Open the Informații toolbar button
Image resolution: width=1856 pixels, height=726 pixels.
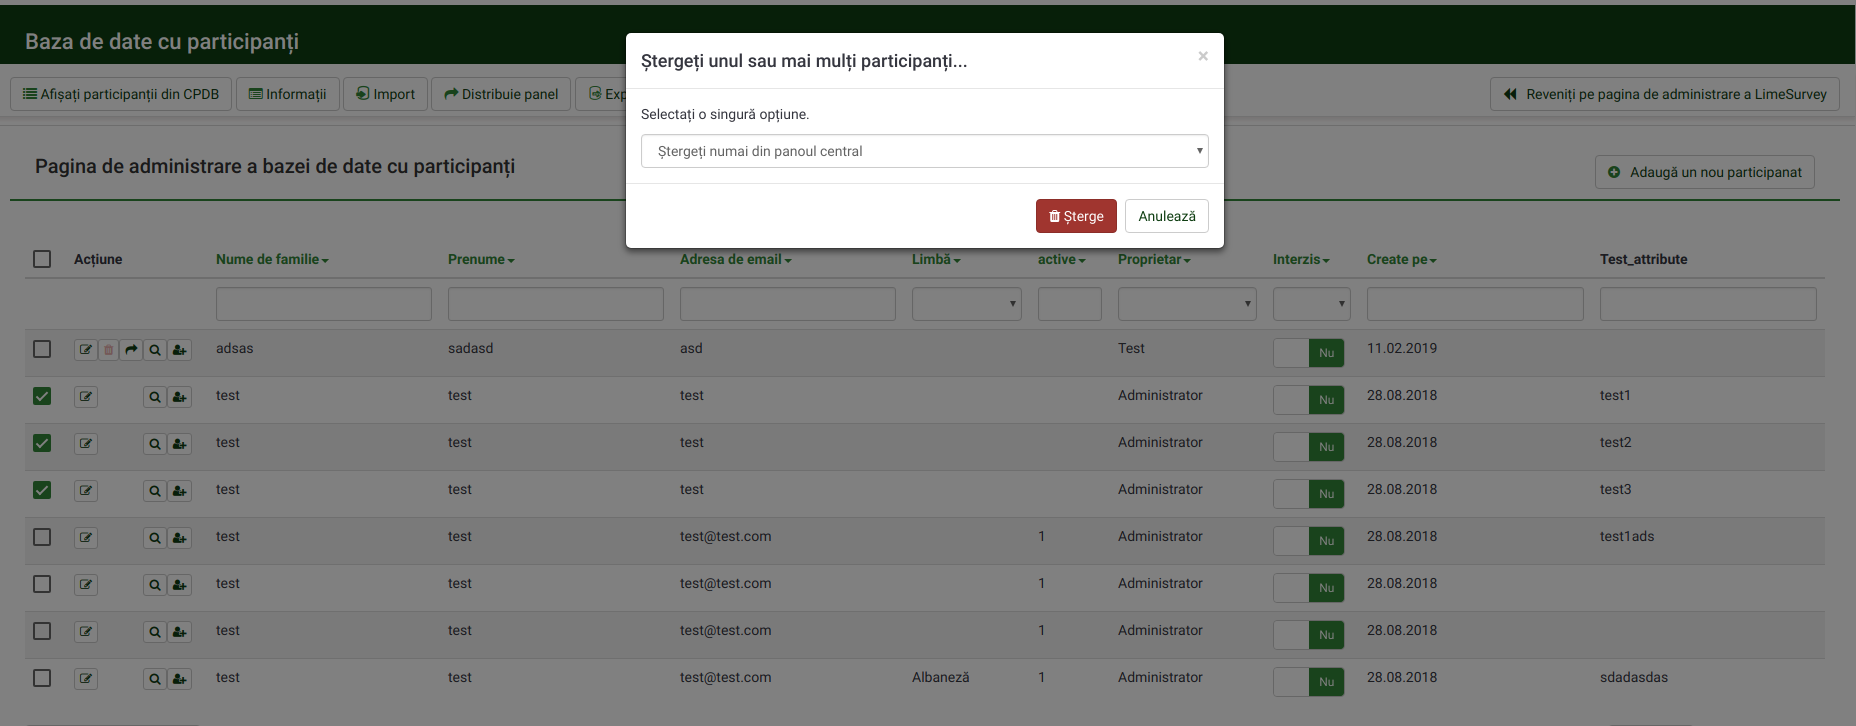[288, 94]
